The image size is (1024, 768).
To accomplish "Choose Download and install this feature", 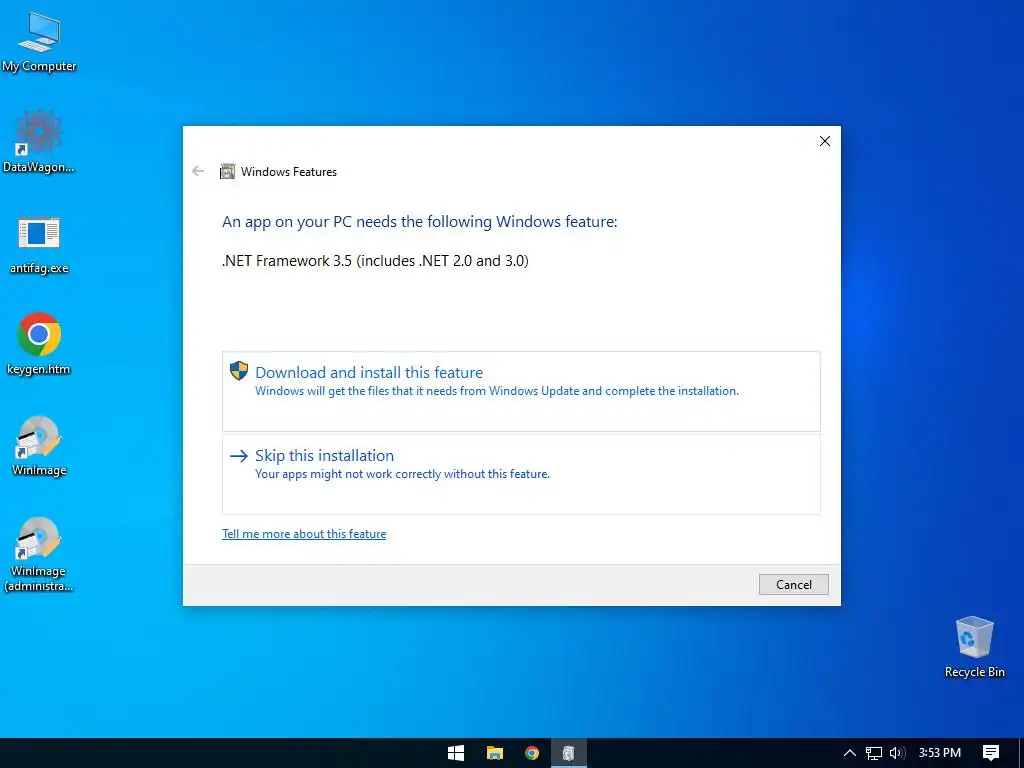I will [x=521, y=391].
